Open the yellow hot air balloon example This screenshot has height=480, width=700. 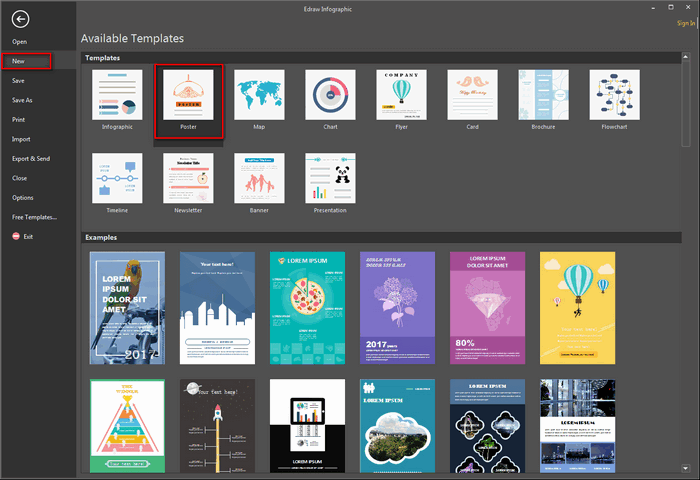[577, 308]
